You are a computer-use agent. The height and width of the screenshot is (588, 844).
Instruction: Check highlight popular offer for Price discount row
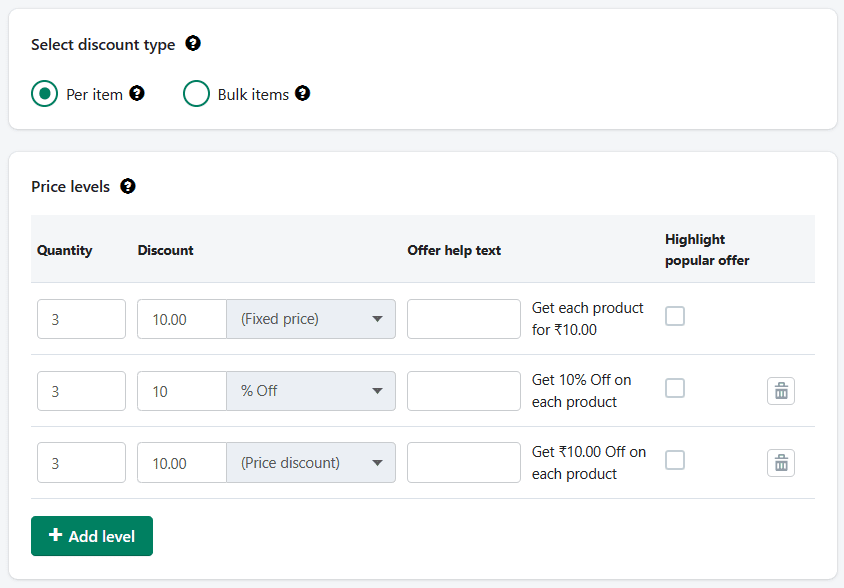coord(675,460)
